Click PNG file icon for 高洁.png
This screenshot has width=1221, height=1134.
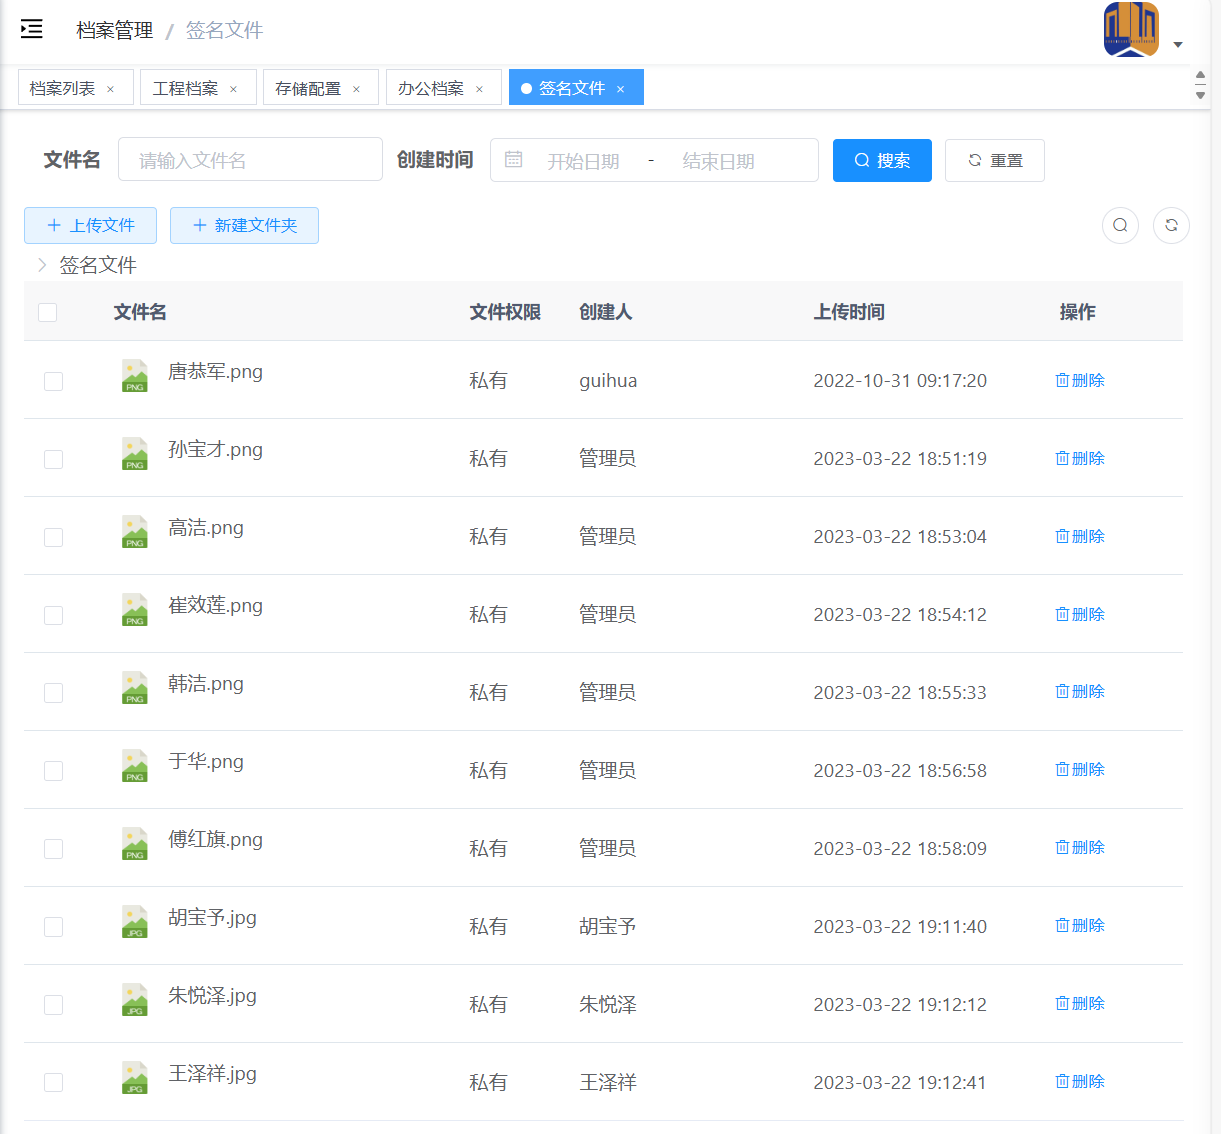[x=135, y=532]
